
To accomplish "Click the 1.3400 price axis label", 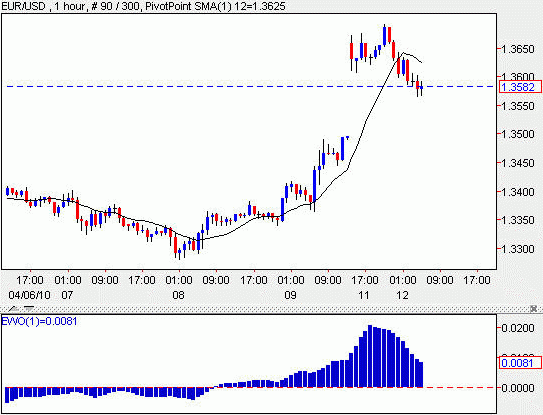I will [518, 192].
